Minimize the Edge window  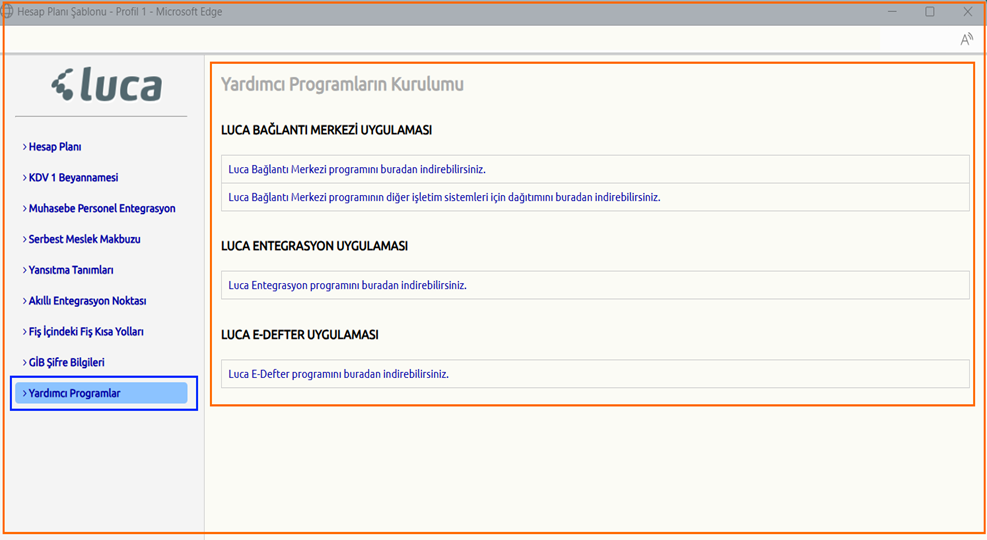(x=892, y=11)
